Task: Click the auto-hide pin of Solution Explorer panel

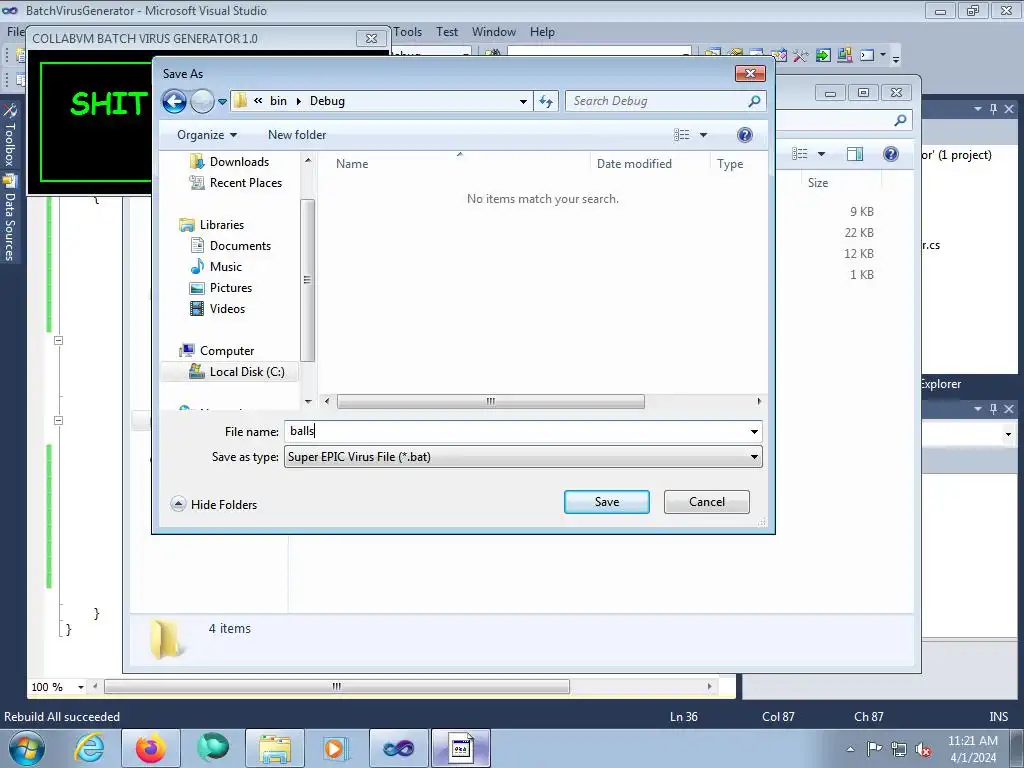Action: pos(993,109)
